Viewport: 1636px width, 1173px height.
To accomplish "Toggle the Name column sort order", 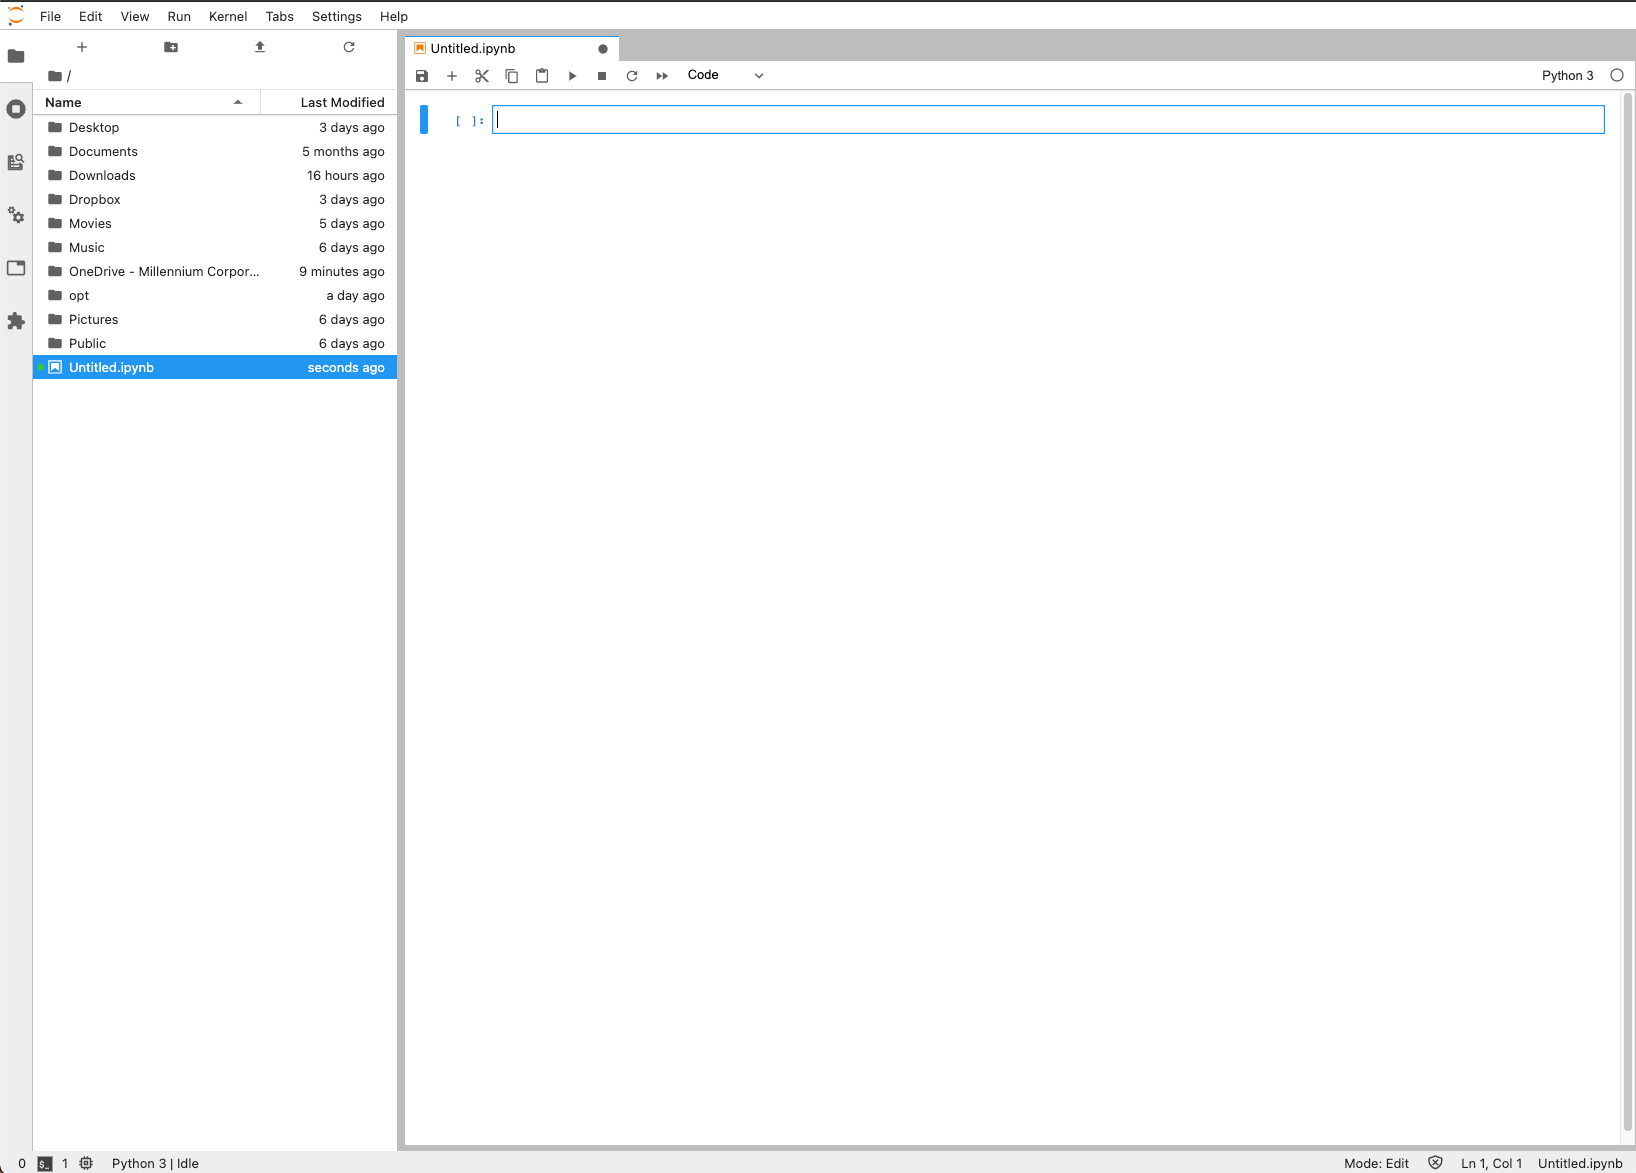I will (62, 102).
